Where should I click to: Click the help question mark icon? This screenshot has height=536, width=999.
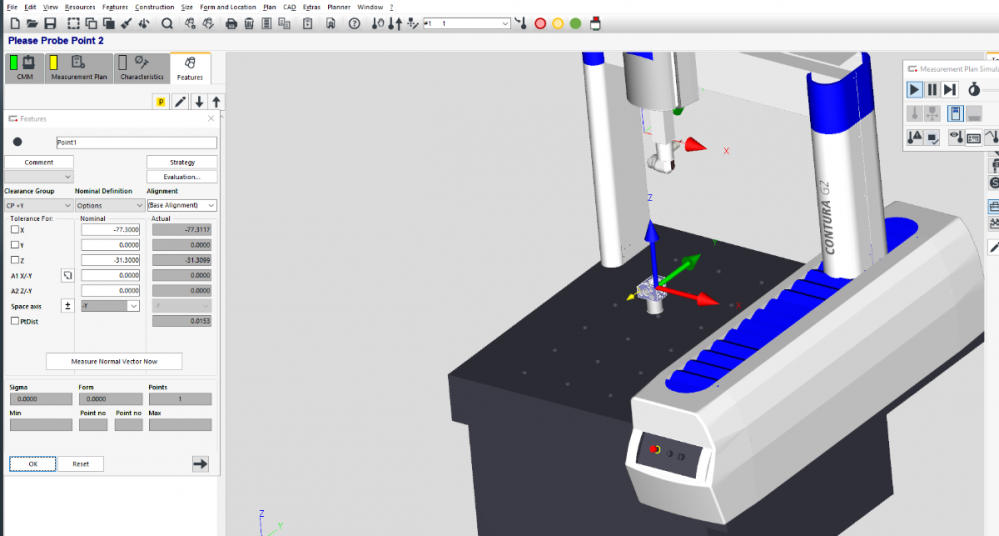[354, 23]
